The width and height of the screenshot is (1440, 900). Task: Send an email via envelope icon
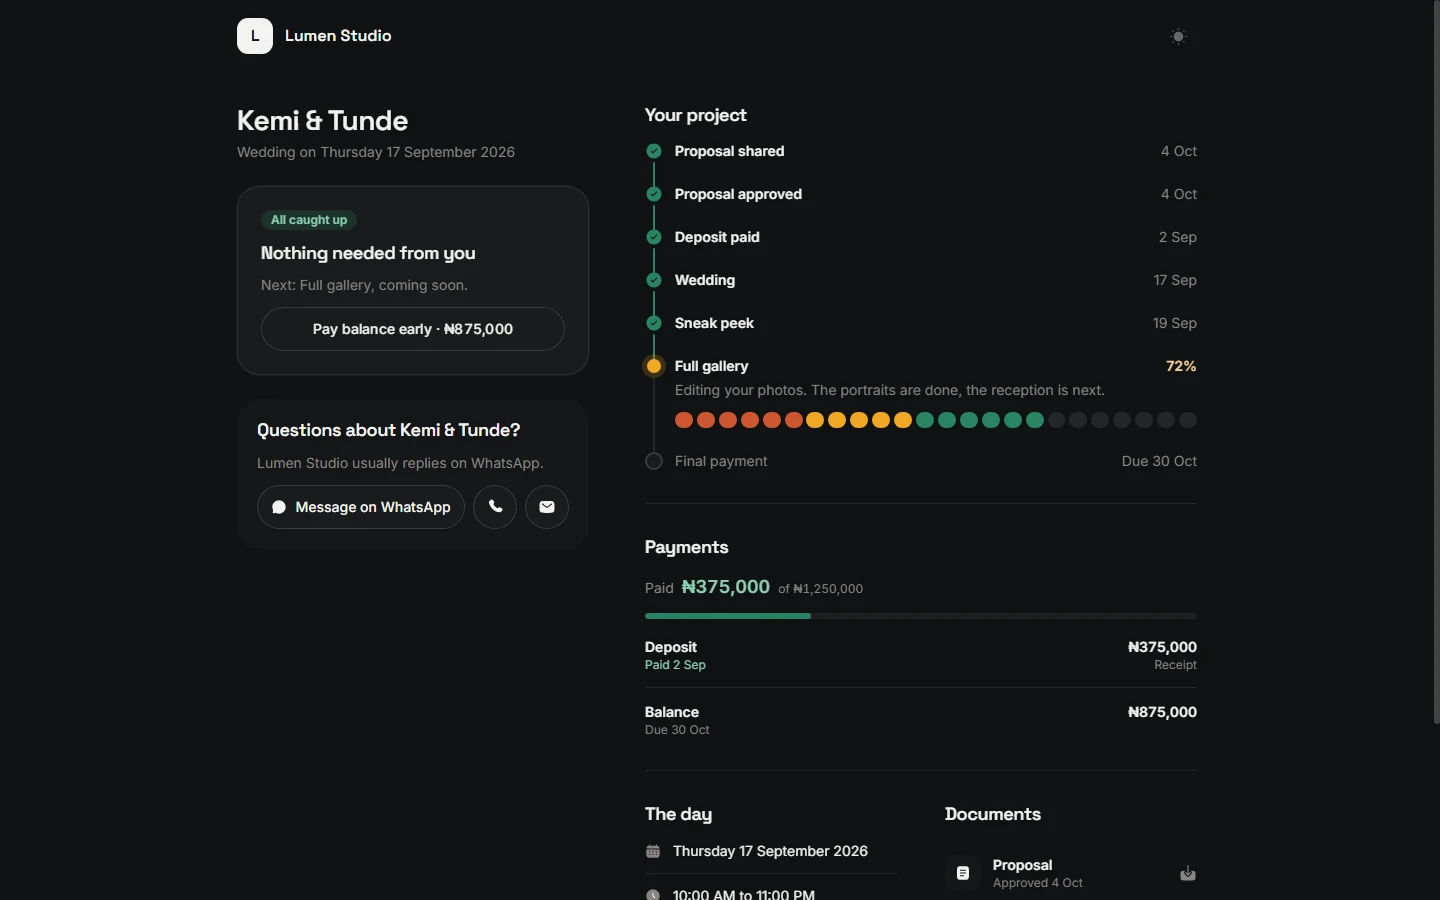547,507
